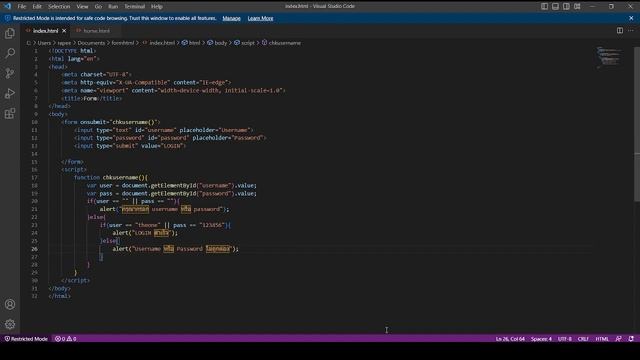Open the Go menu

pos(98,7)
